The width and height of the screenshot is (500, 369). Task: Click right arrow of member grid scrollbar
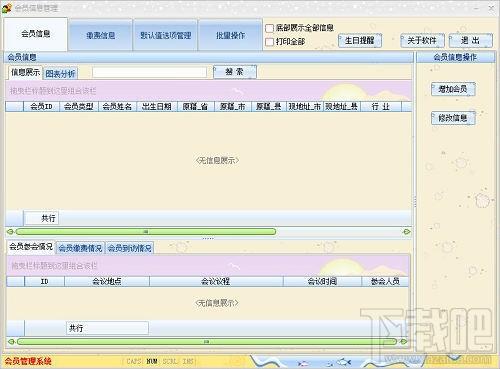point(407,232)
